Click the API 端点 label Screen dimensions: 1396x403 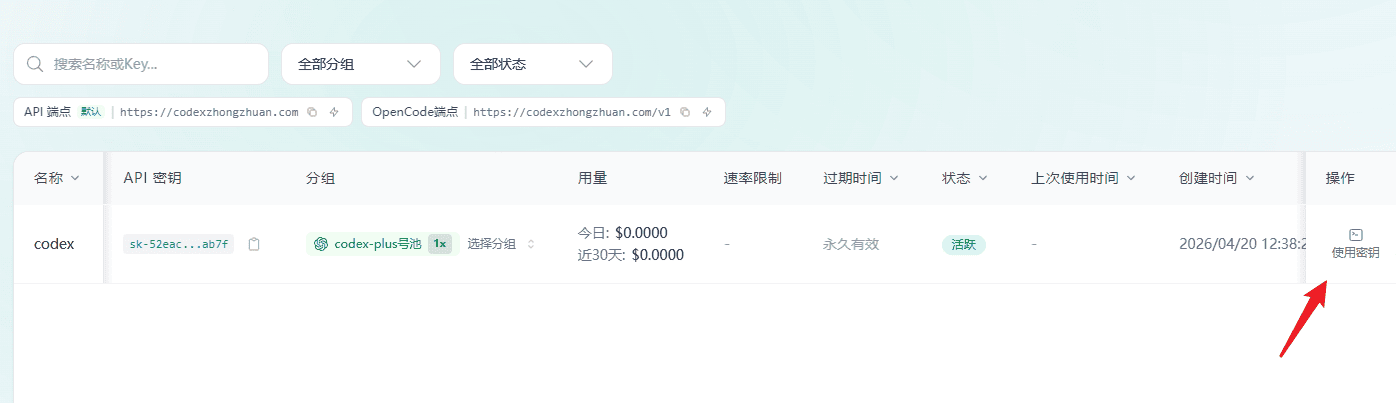pyautogui.click(x=47, y=112)
